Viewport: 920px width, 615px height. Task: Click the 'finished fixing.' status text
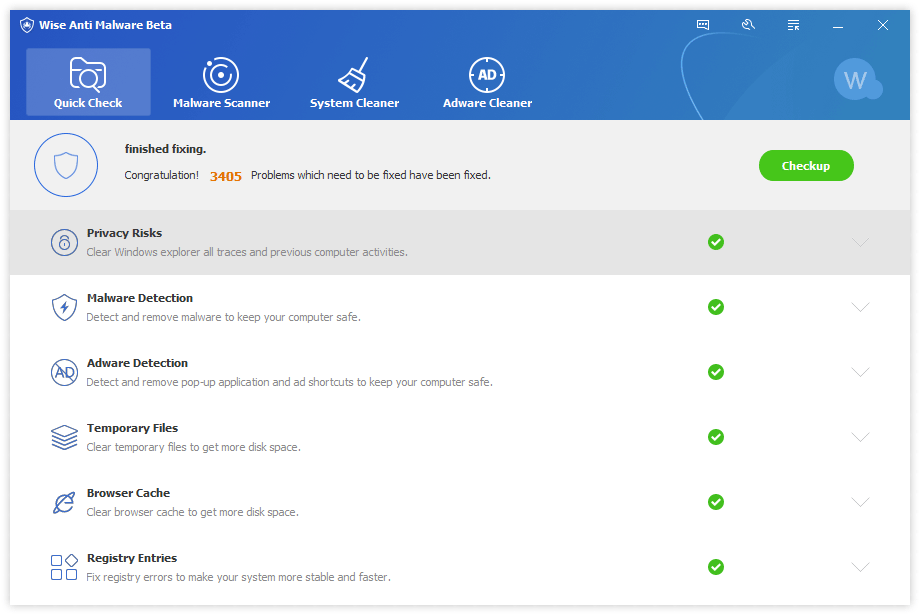165,149
